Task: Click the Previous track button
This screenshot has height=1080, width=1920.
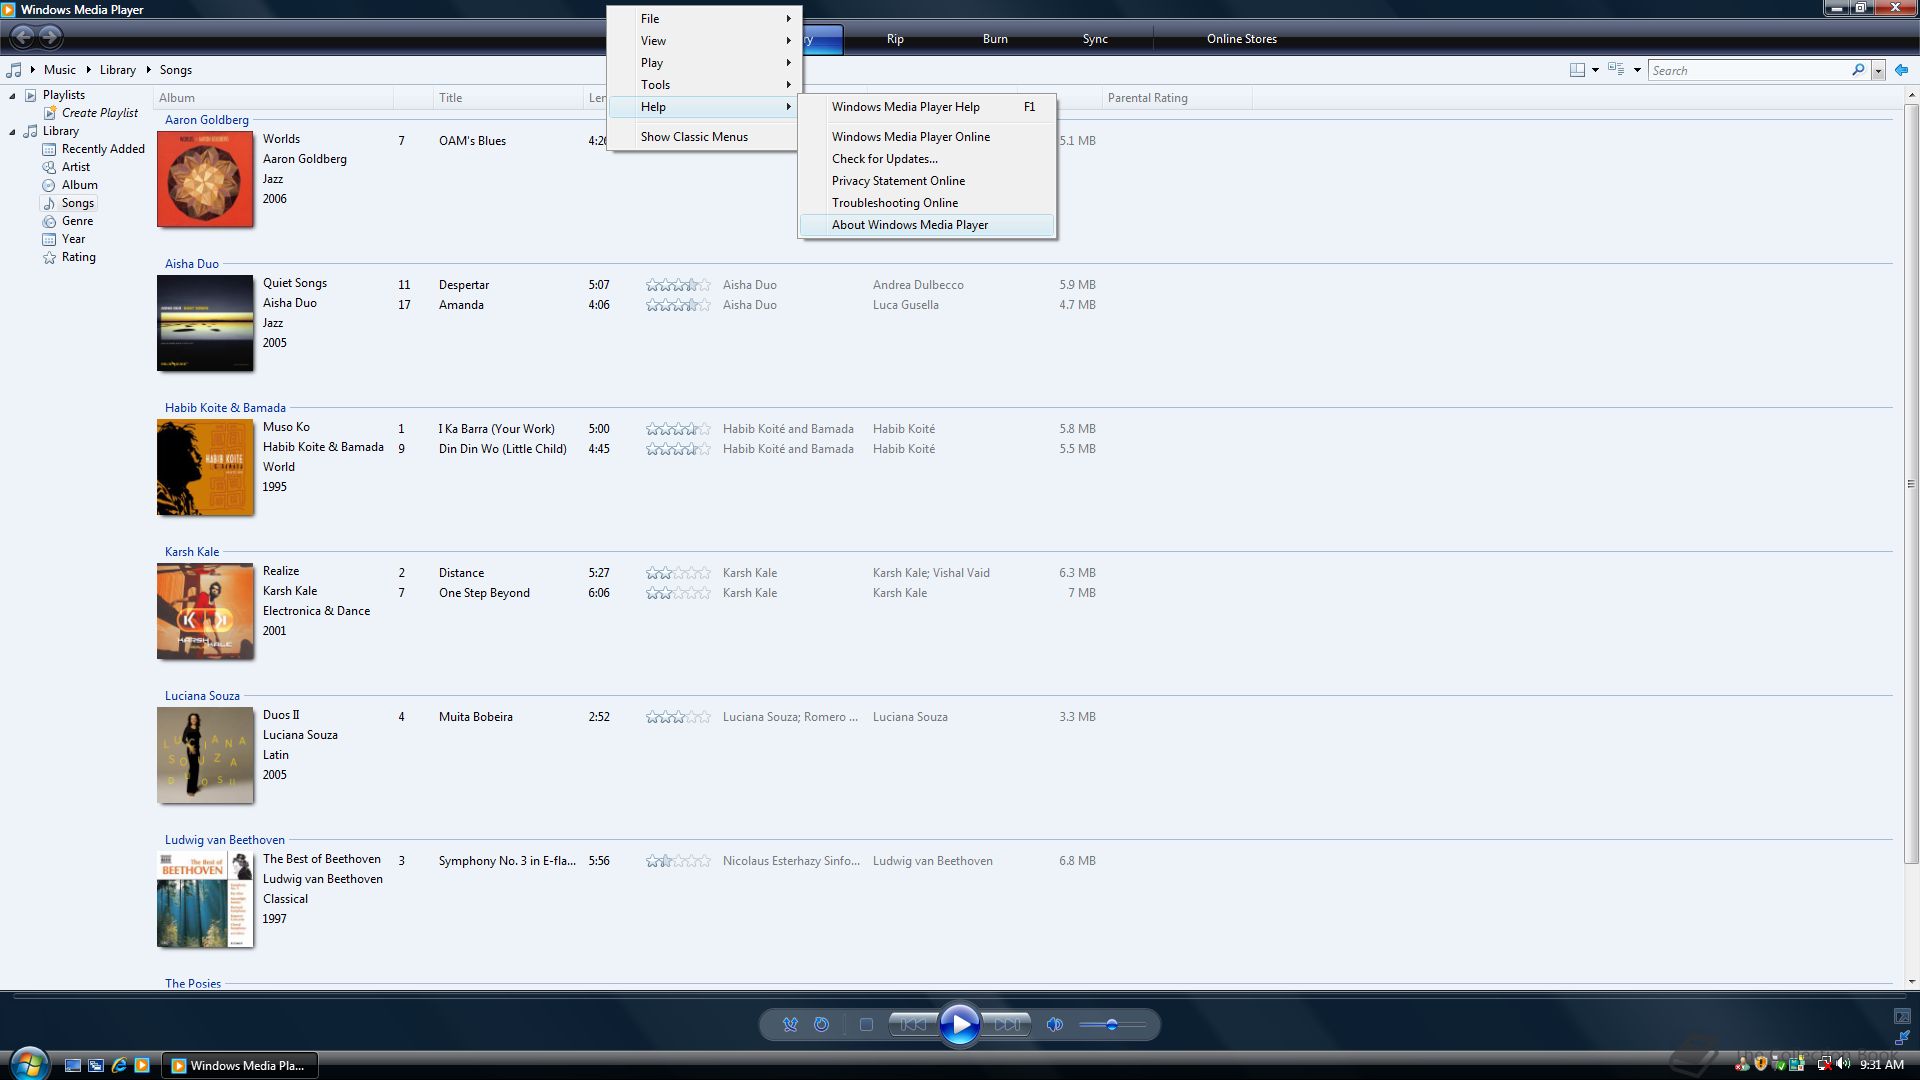Action: (x=913, y=1024)
